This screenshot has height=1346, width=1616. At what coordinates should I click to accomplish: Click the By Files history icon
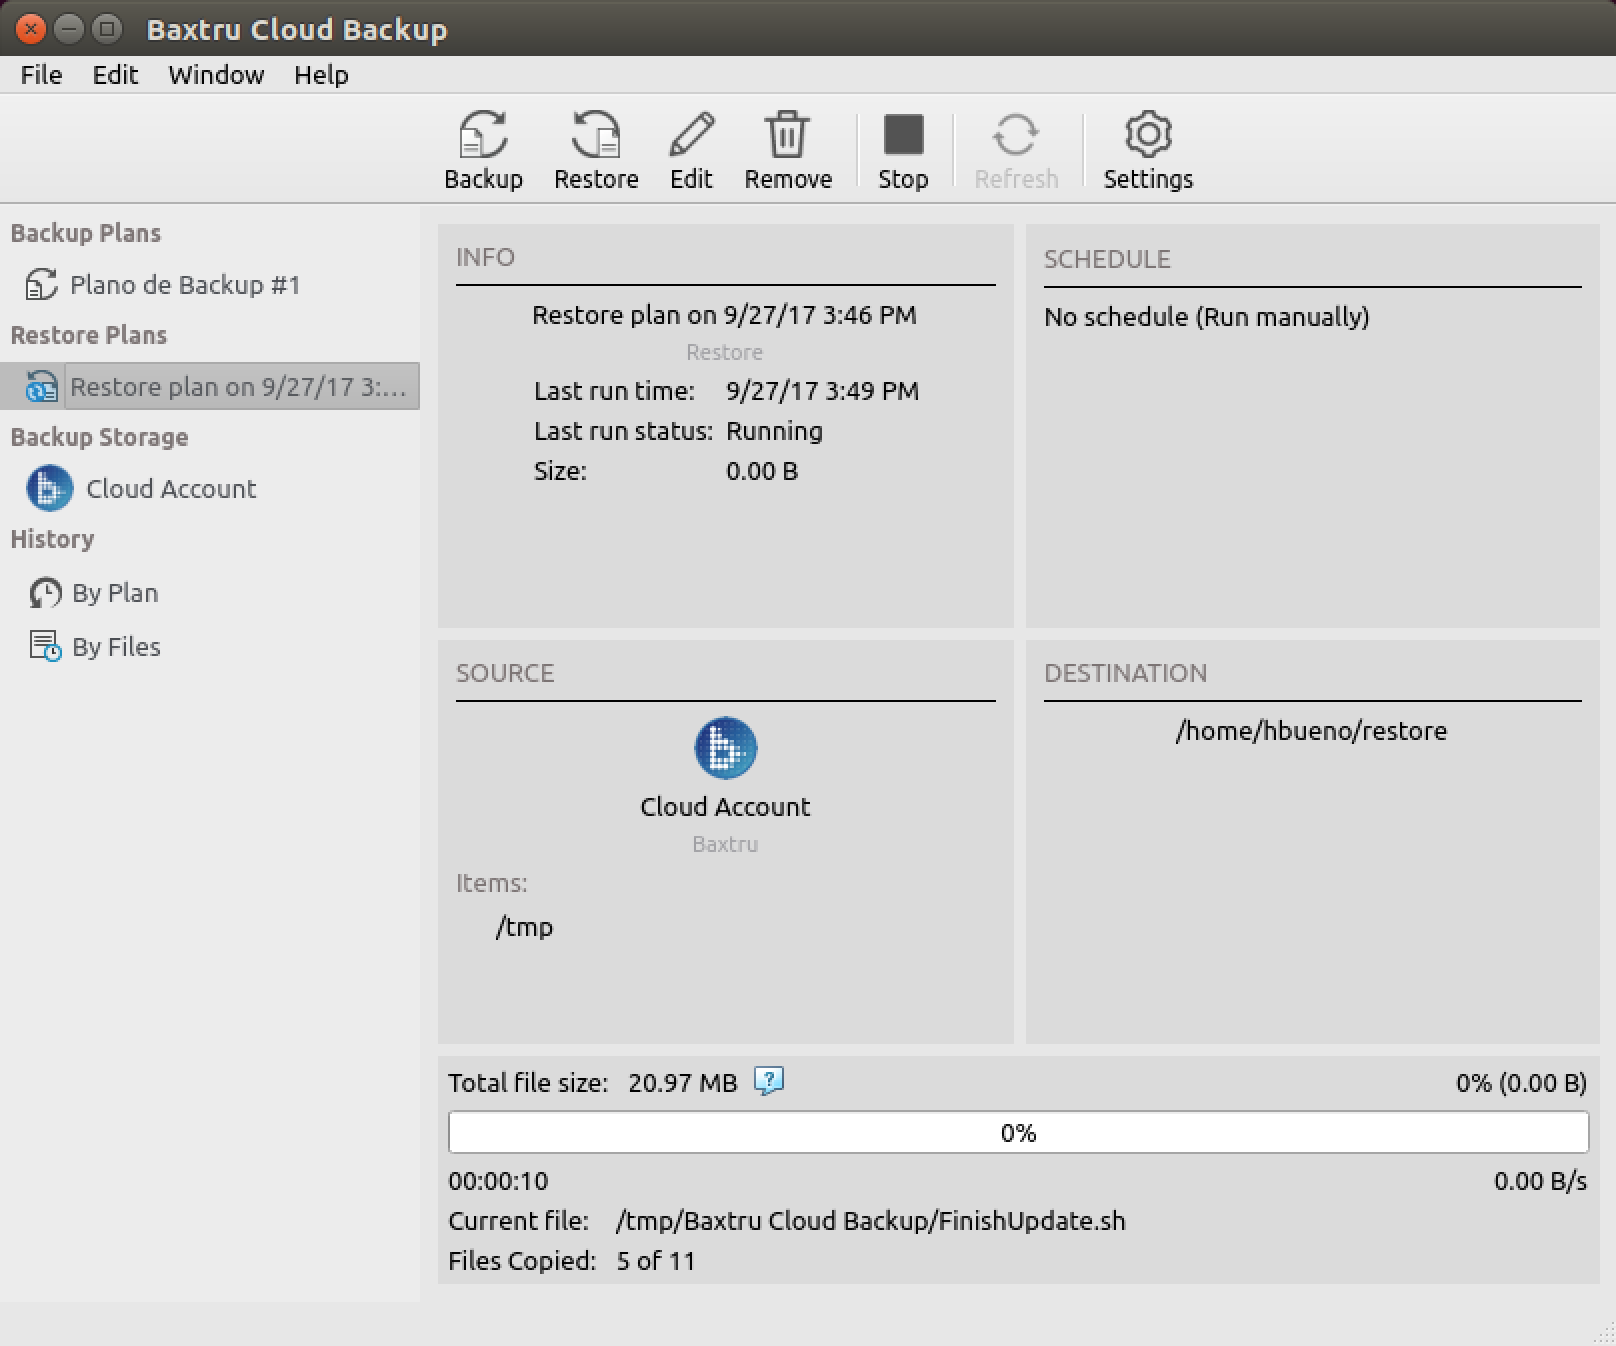pyautogui.click(x=45, y=646)
